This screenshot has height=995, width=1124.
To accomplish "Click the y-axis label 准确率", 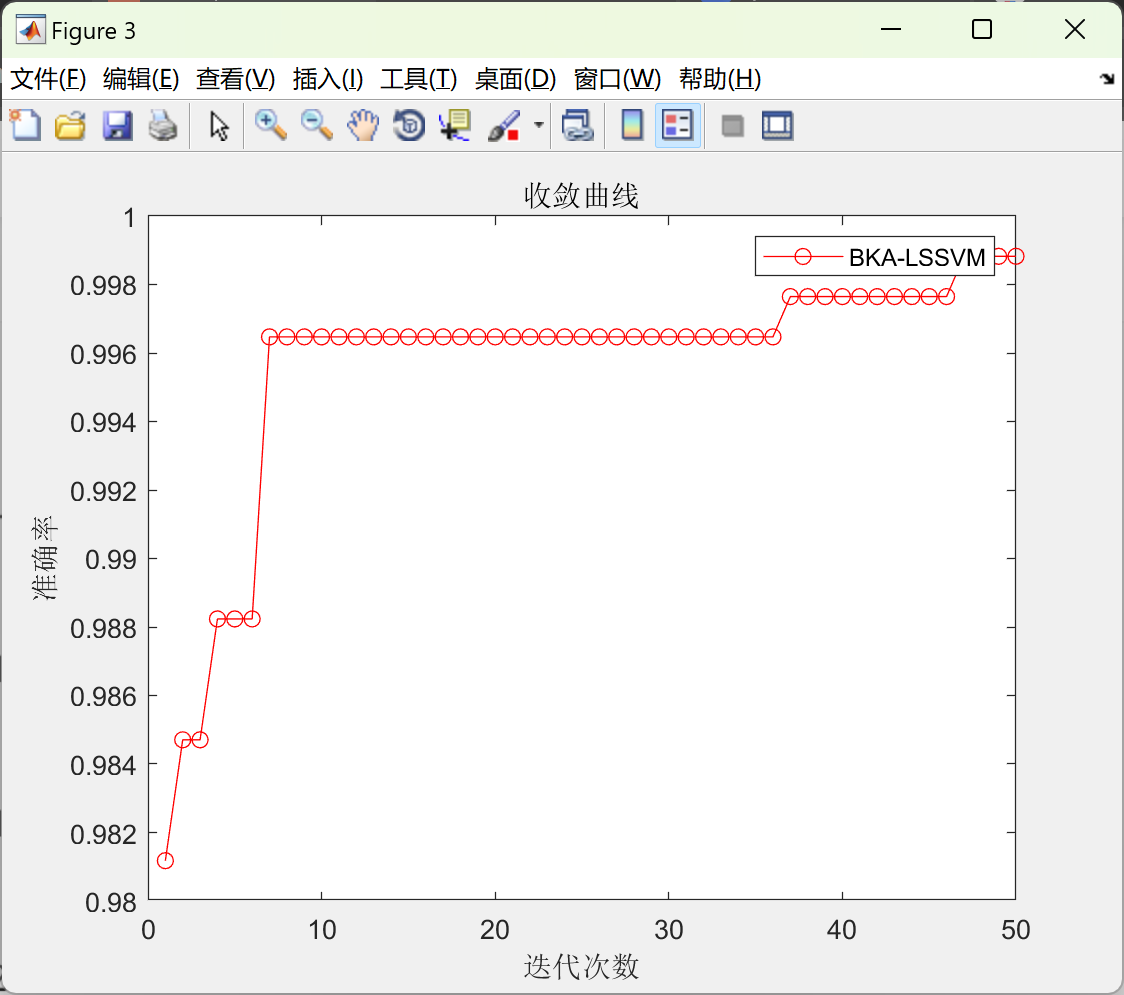I will pyautogui.click(x=44, y=558).
